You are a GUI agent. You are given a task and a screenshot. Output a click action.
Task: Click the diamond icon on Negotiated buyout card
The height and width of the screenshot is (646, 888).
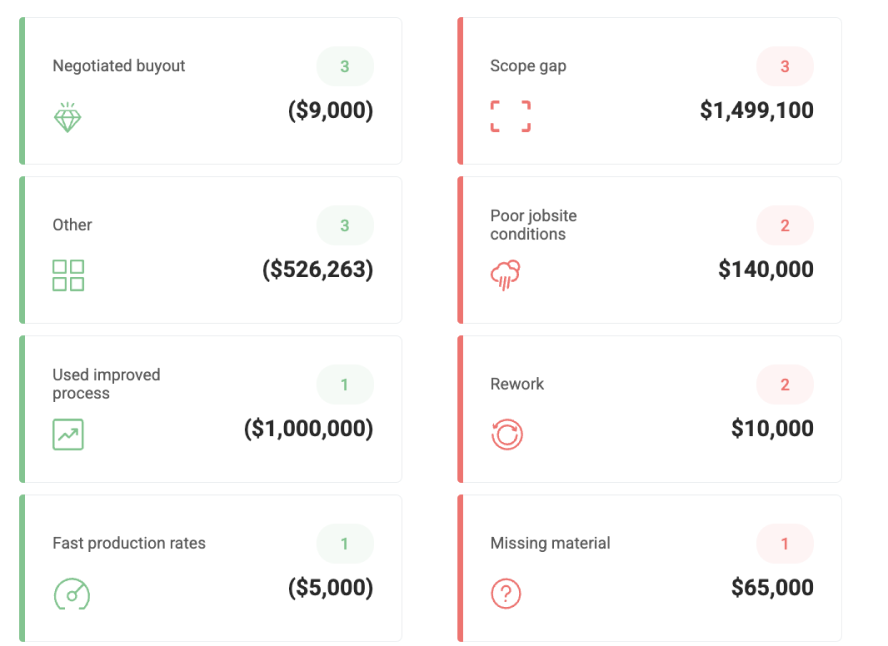(x=67, y=117)
